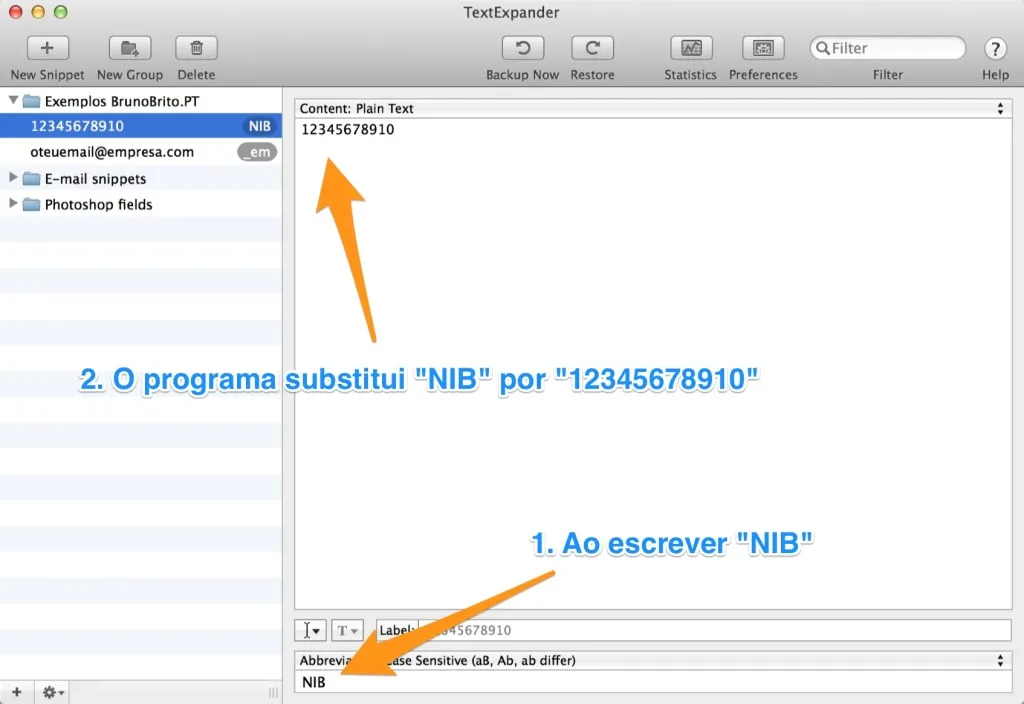Click the _em abbreviation badge
This screenshot has height=704, width=1024.
pos(257,152)
